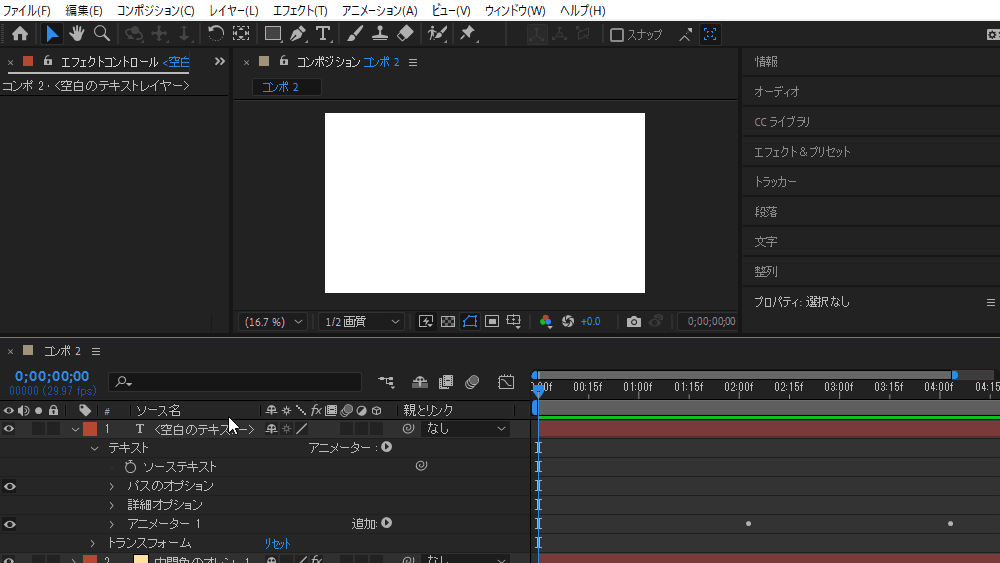The width and height of the screenshot is (1000, 563).
Task: Click the playhead current time indicator
Action: [538, 390]
